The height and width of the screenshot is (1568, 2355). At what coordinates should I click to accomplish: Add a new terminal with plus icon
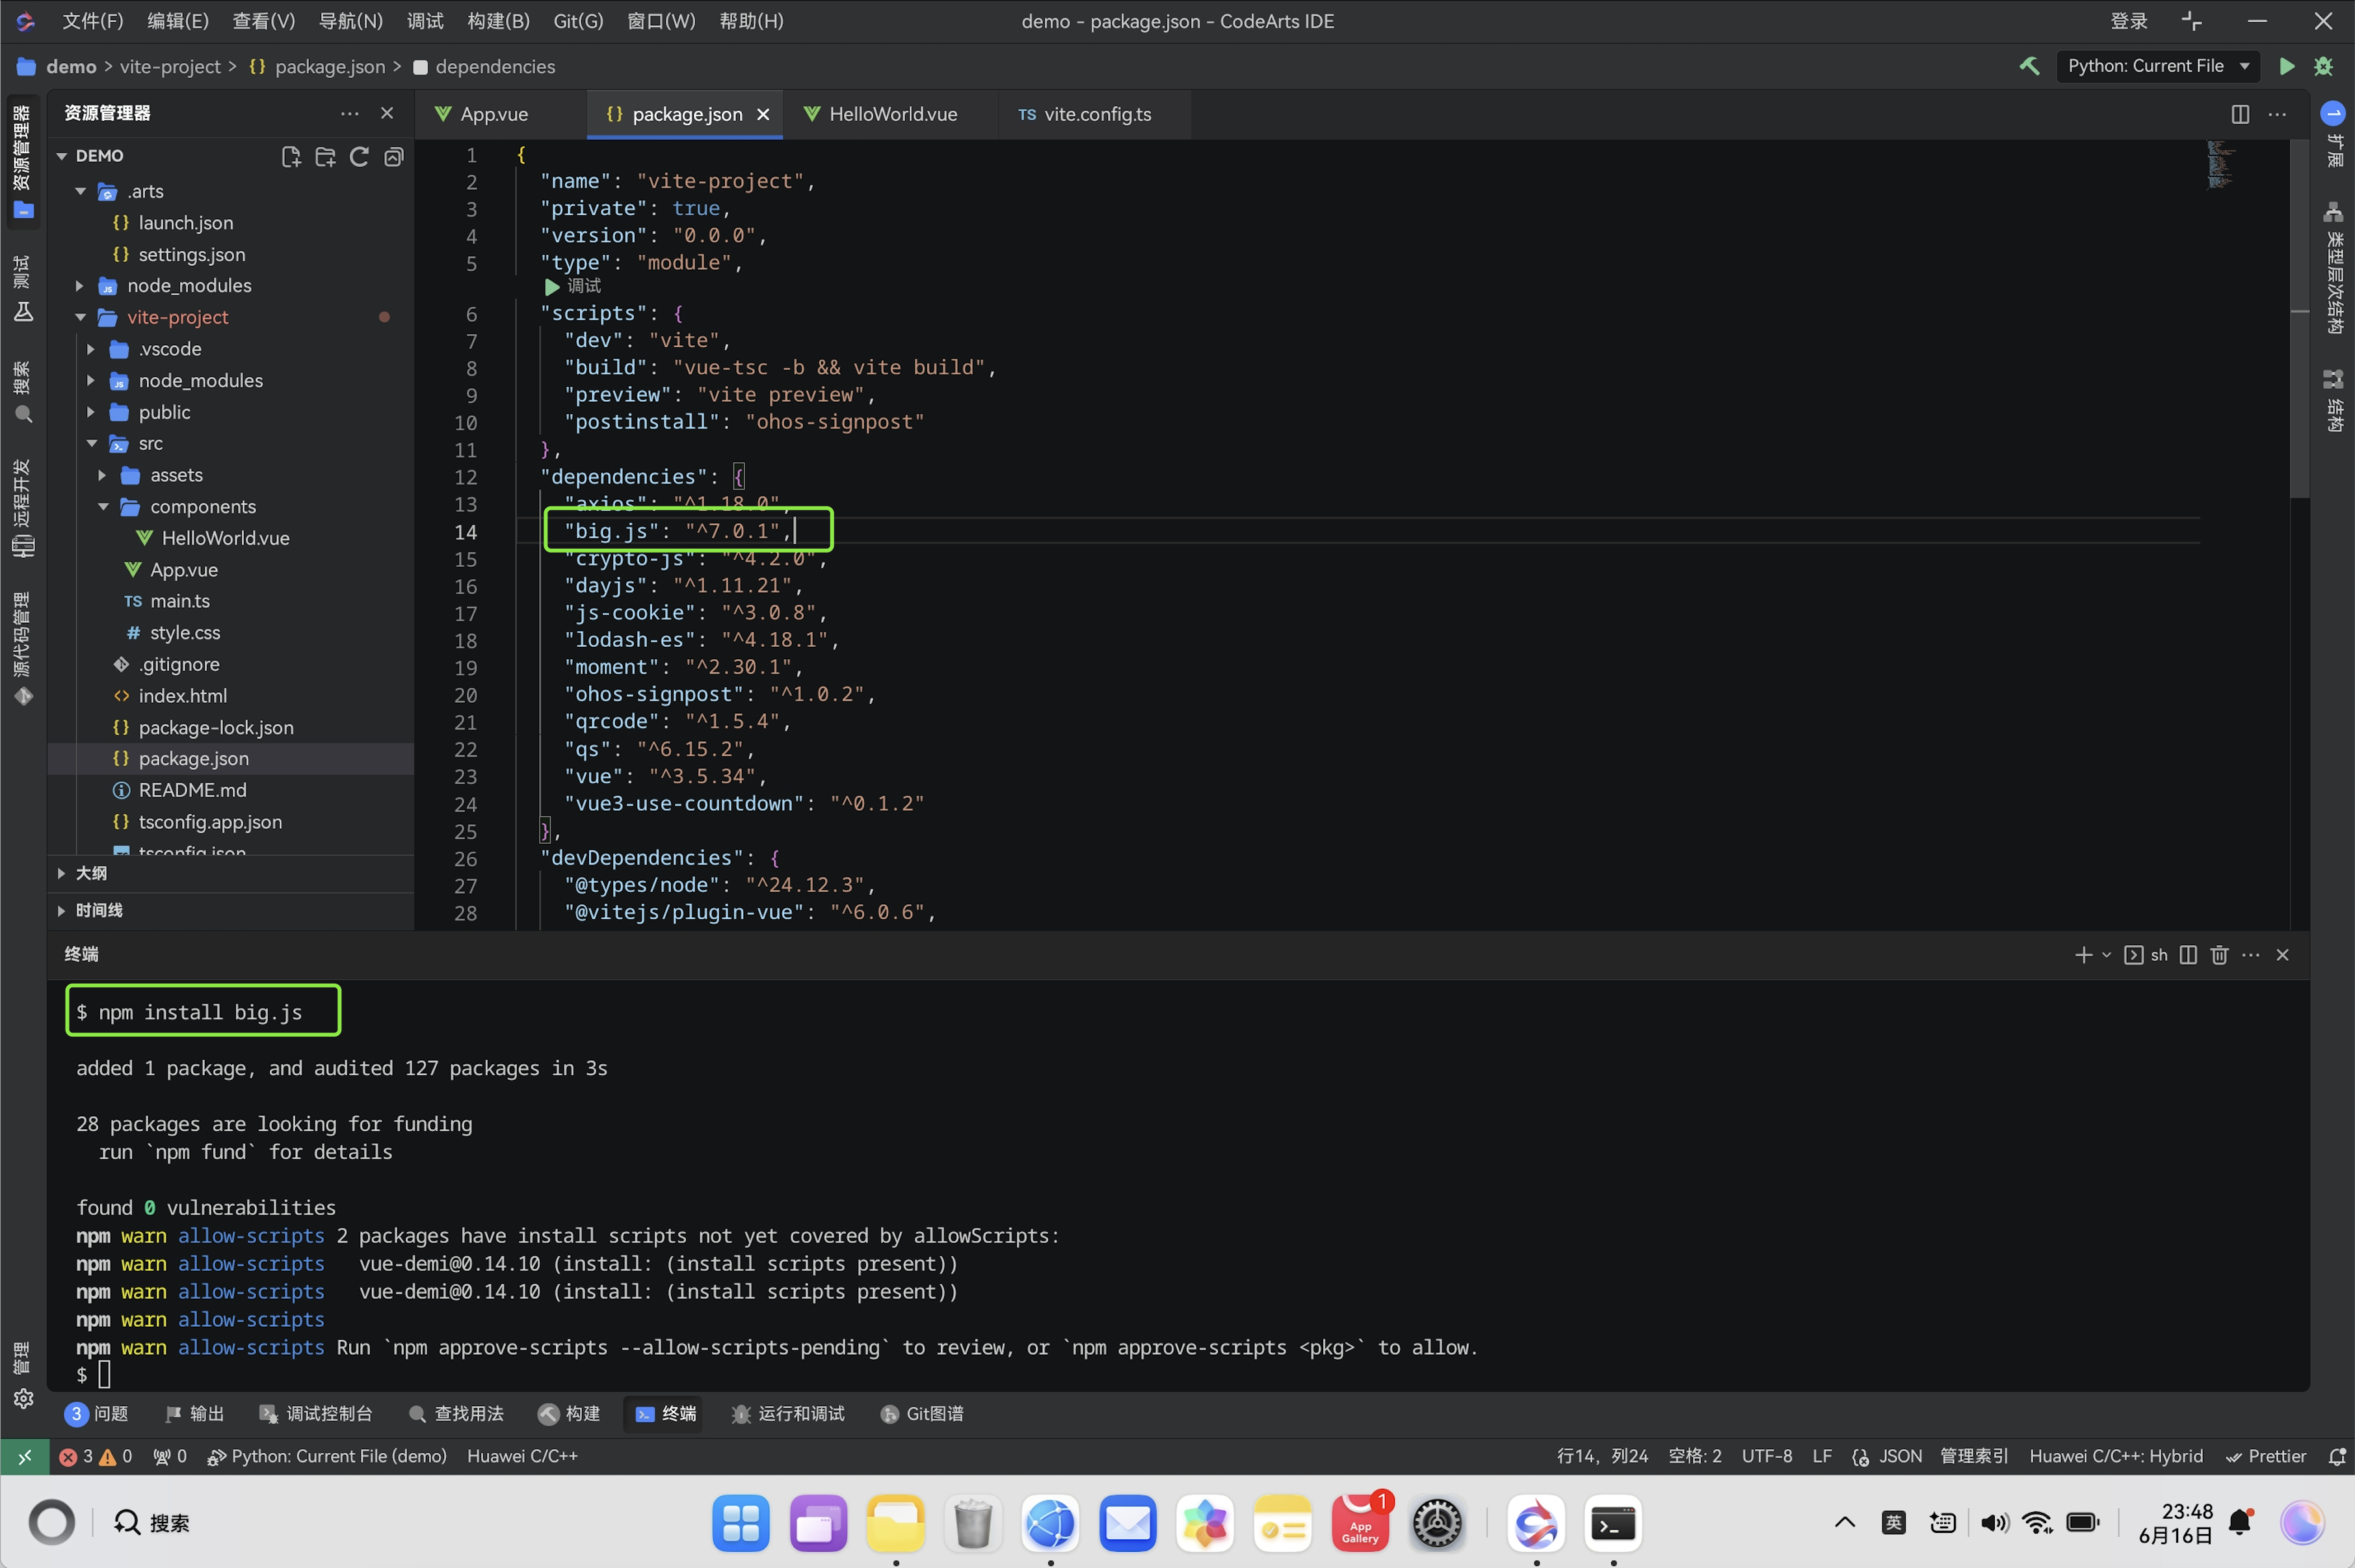click(2083, 955)
